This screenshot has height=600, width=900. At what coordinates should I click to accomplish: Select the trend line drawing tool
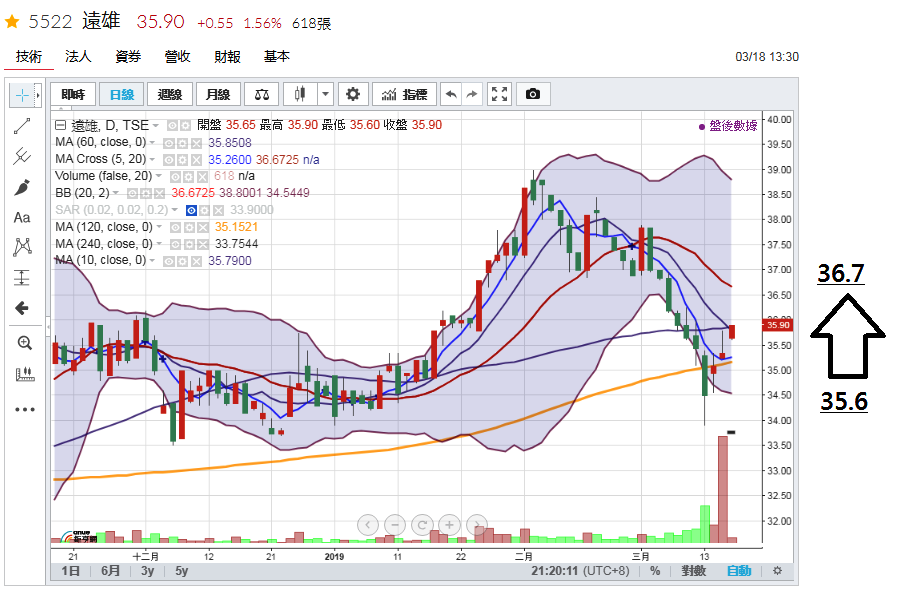[22, 126]
